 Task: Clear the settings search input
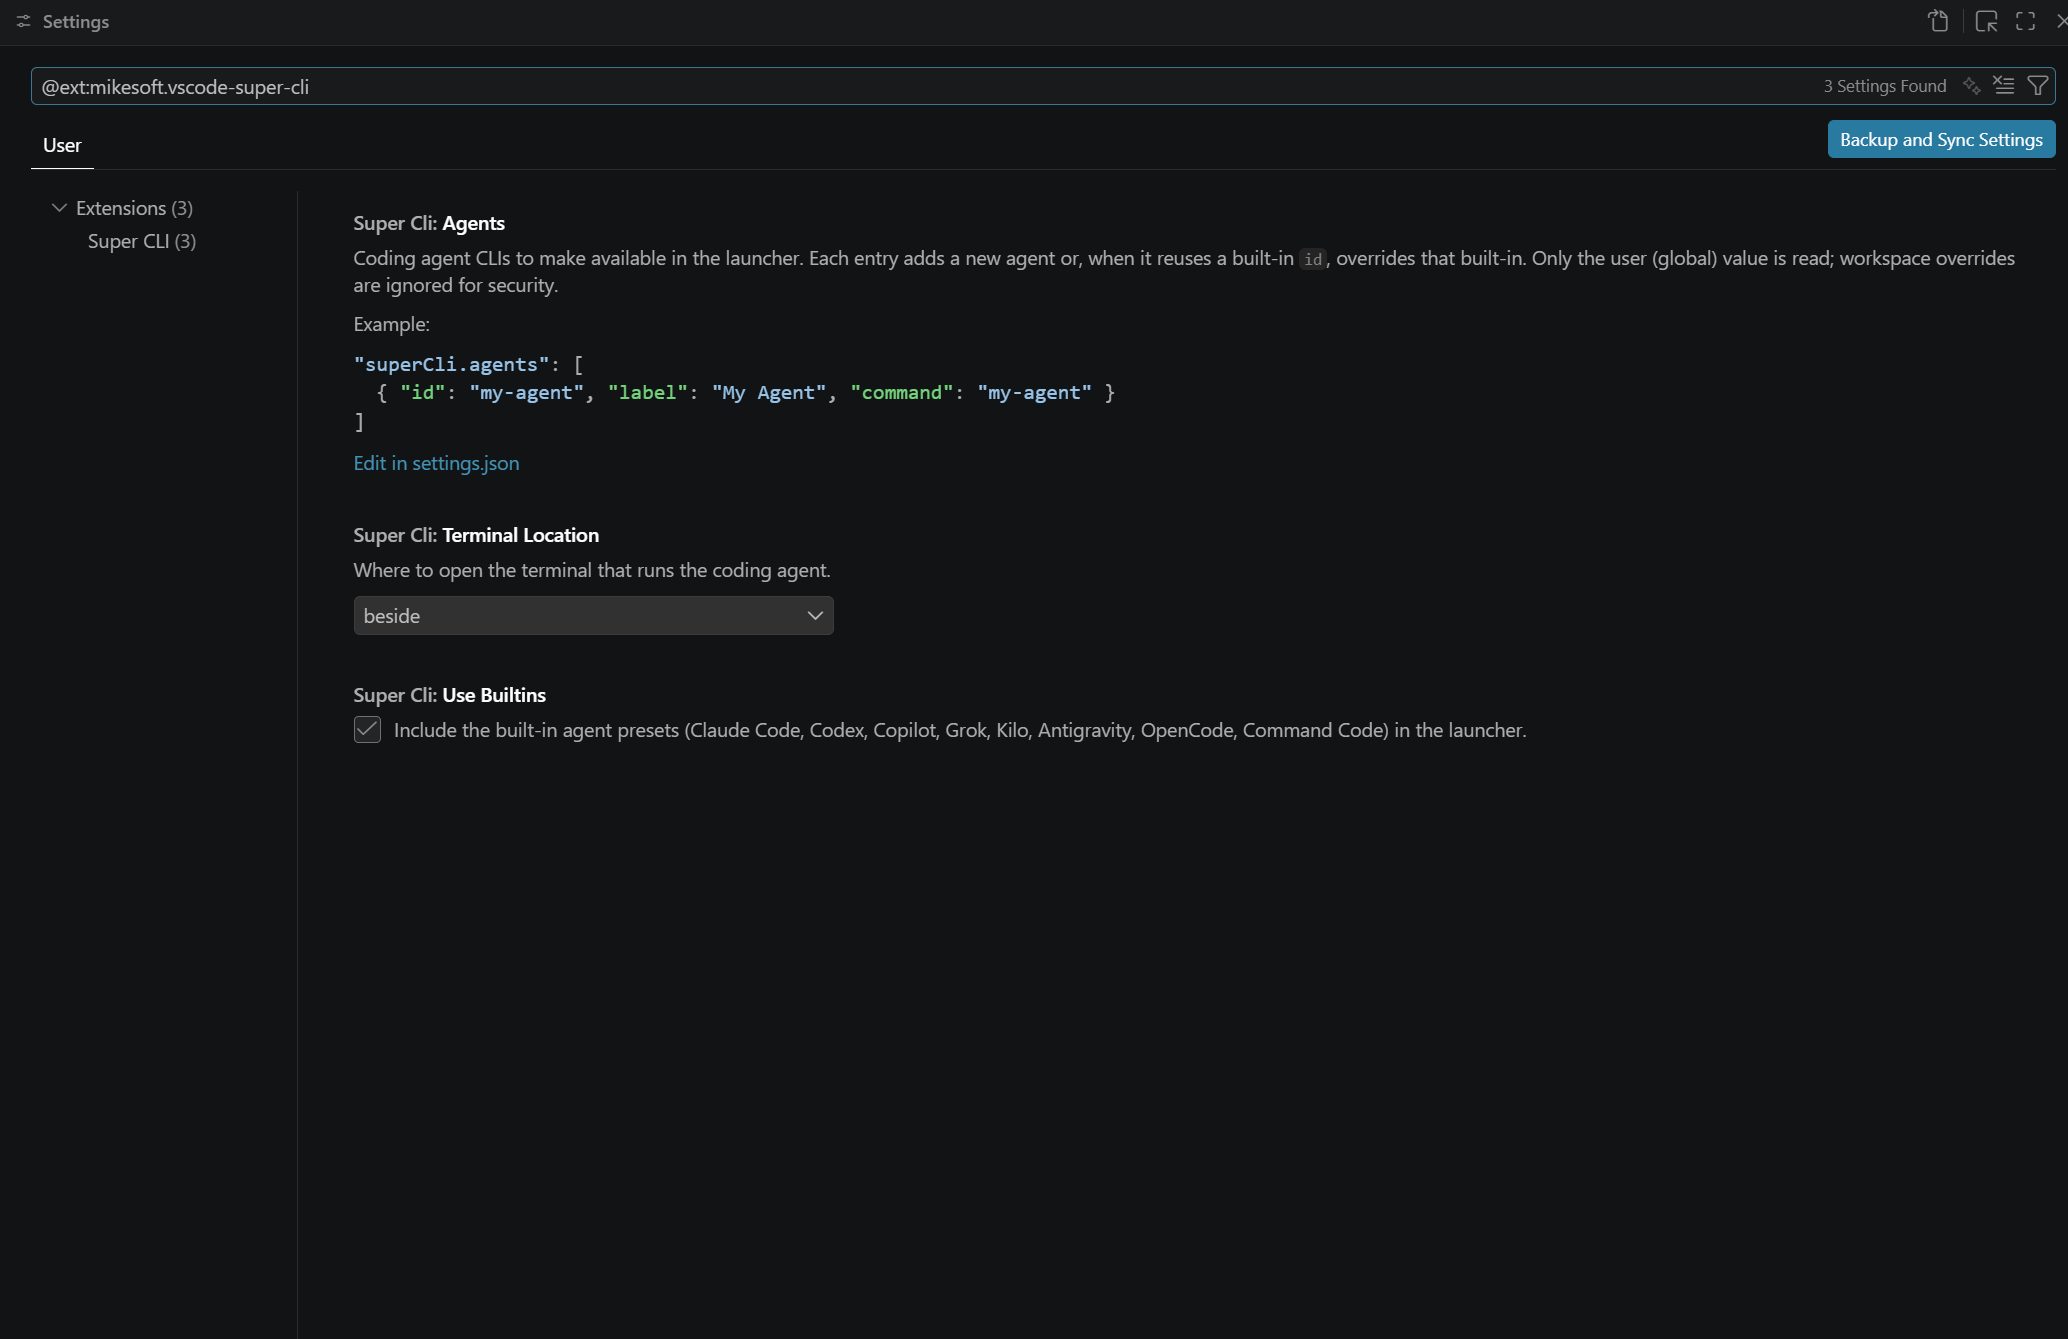click(x=2004, y=86)
